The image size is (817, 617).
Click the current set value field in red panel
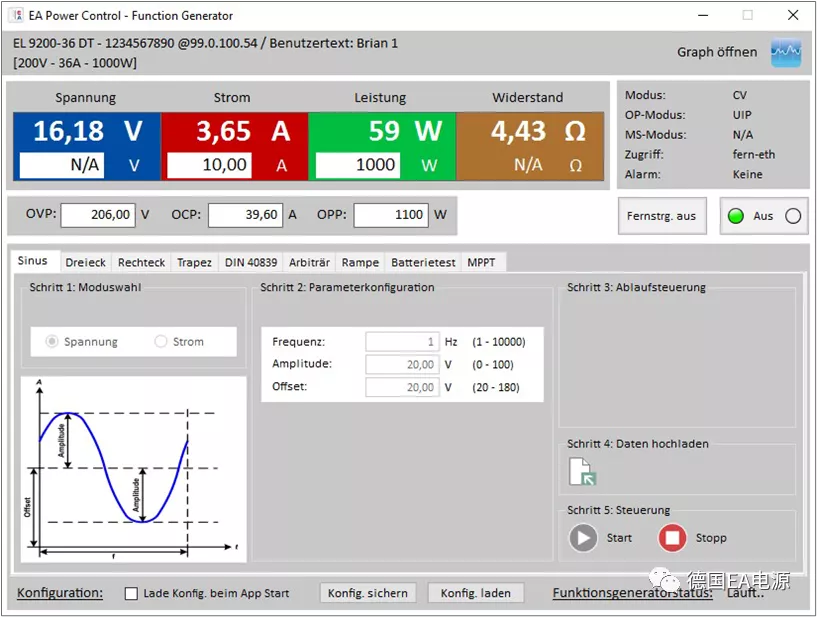(209, 165)
